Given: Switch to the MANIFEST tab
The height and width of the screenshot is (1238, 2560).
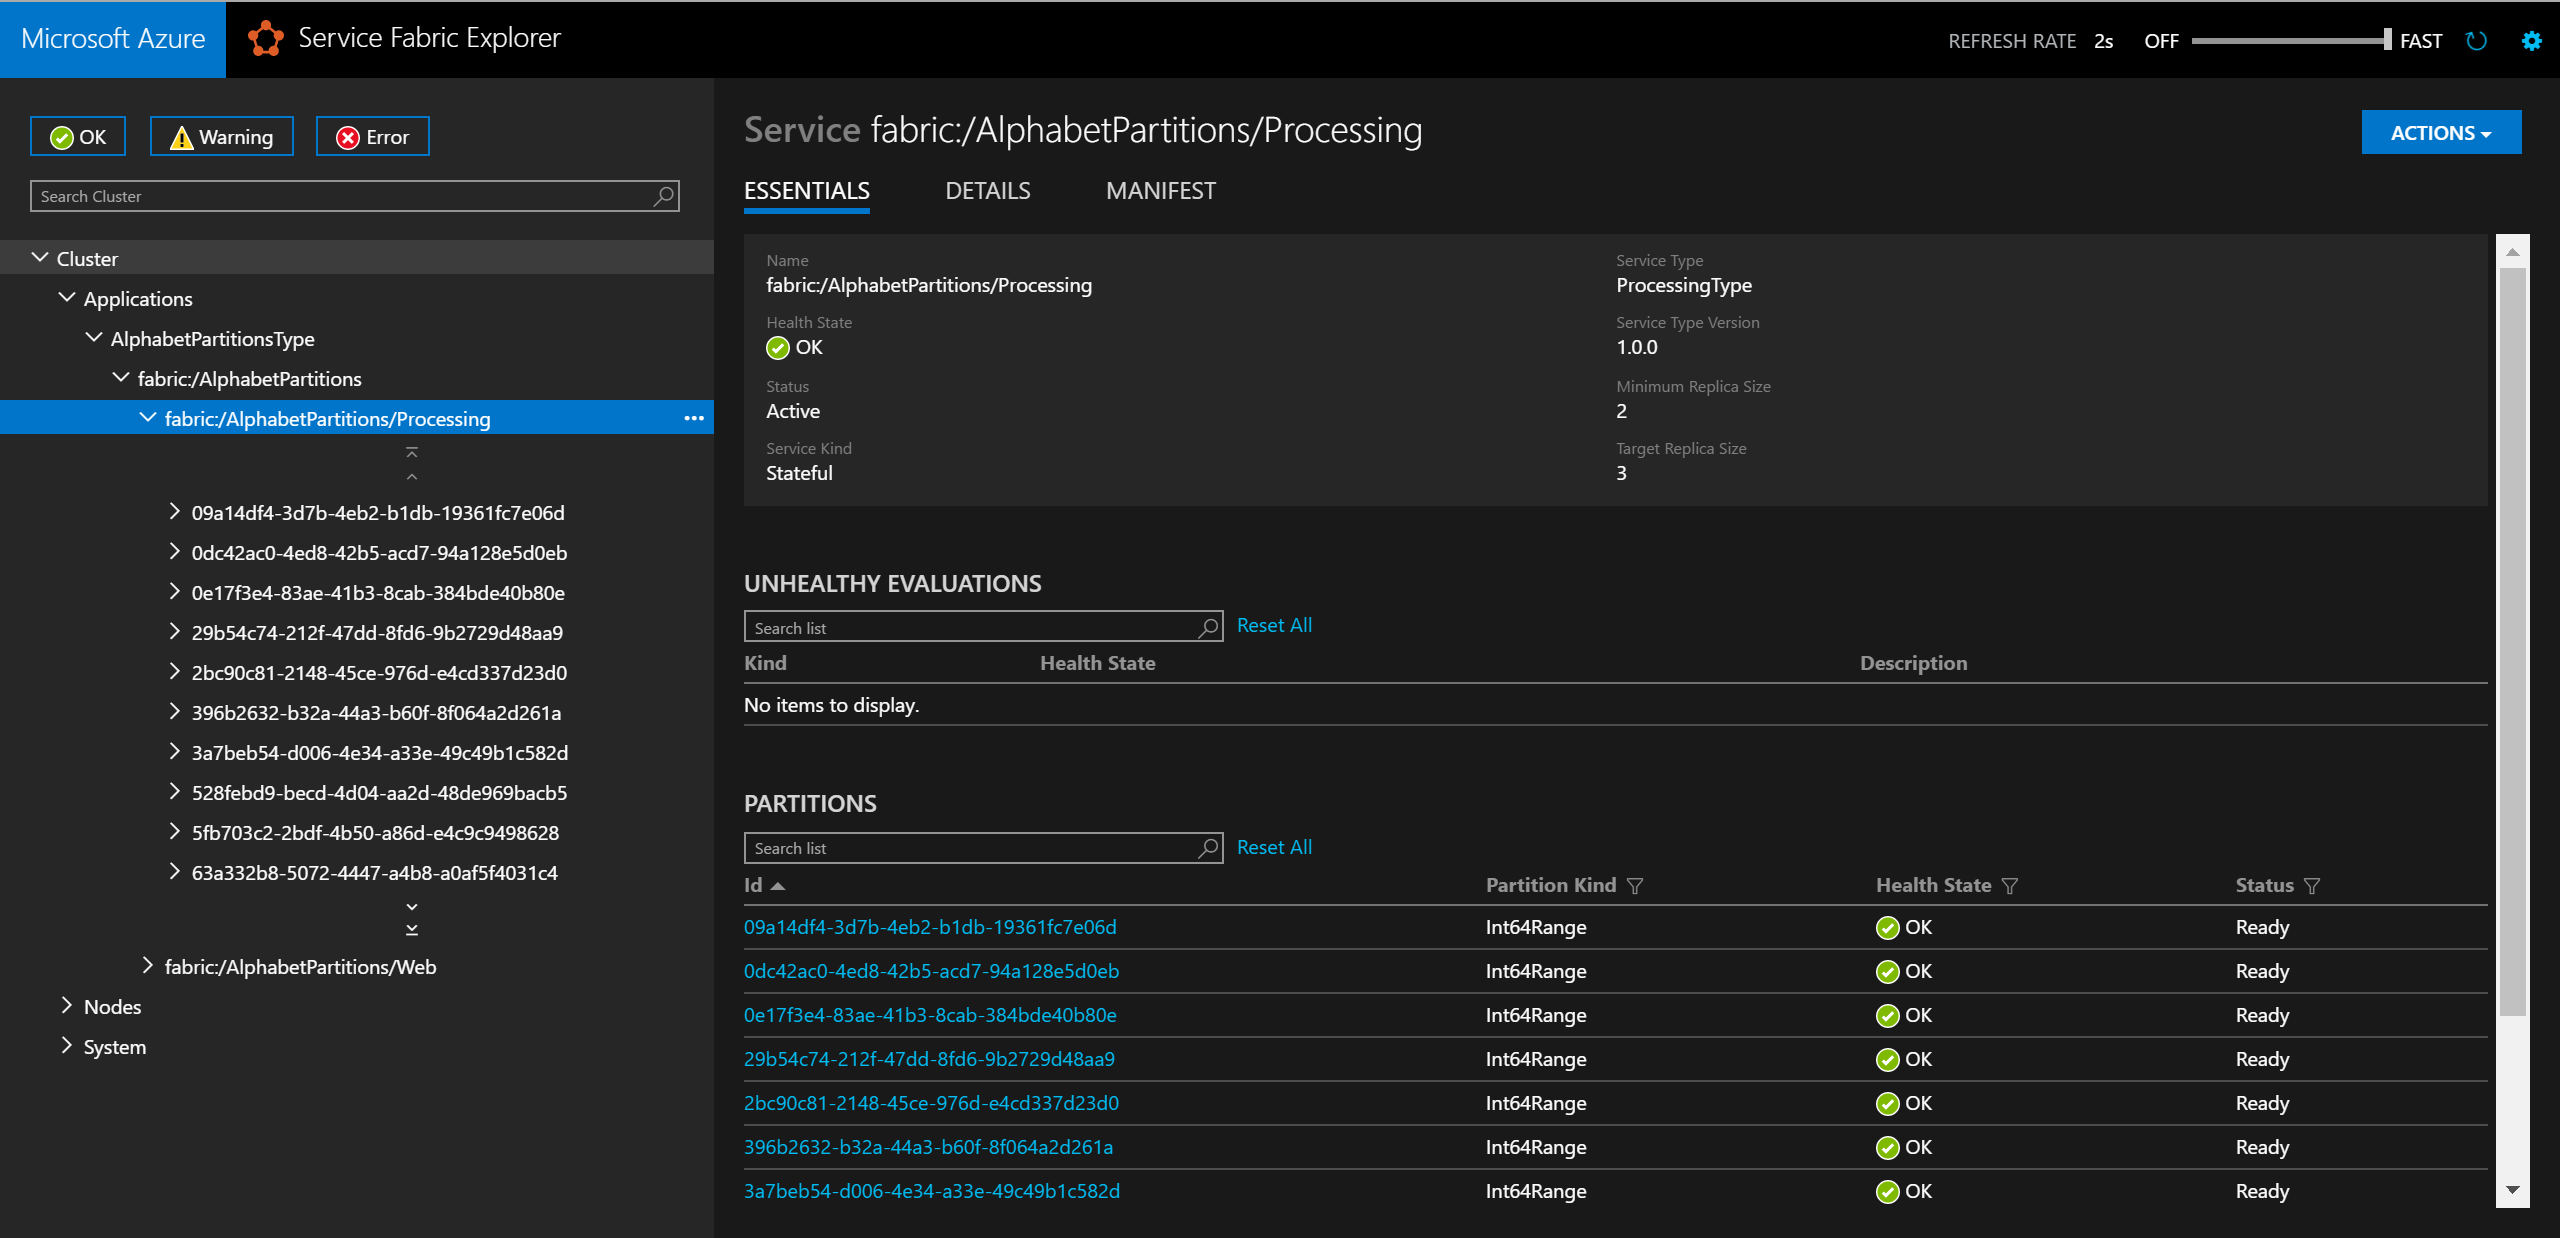Looking at the screenshot, I should 1161,191.
